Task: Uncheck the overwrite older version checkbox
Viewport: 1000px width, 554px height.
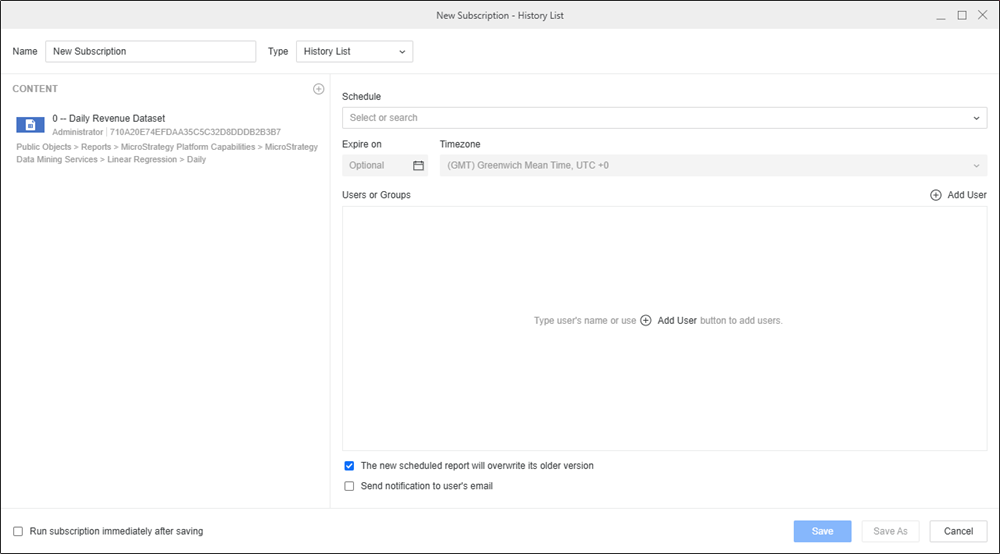Action: coord(349,466)
